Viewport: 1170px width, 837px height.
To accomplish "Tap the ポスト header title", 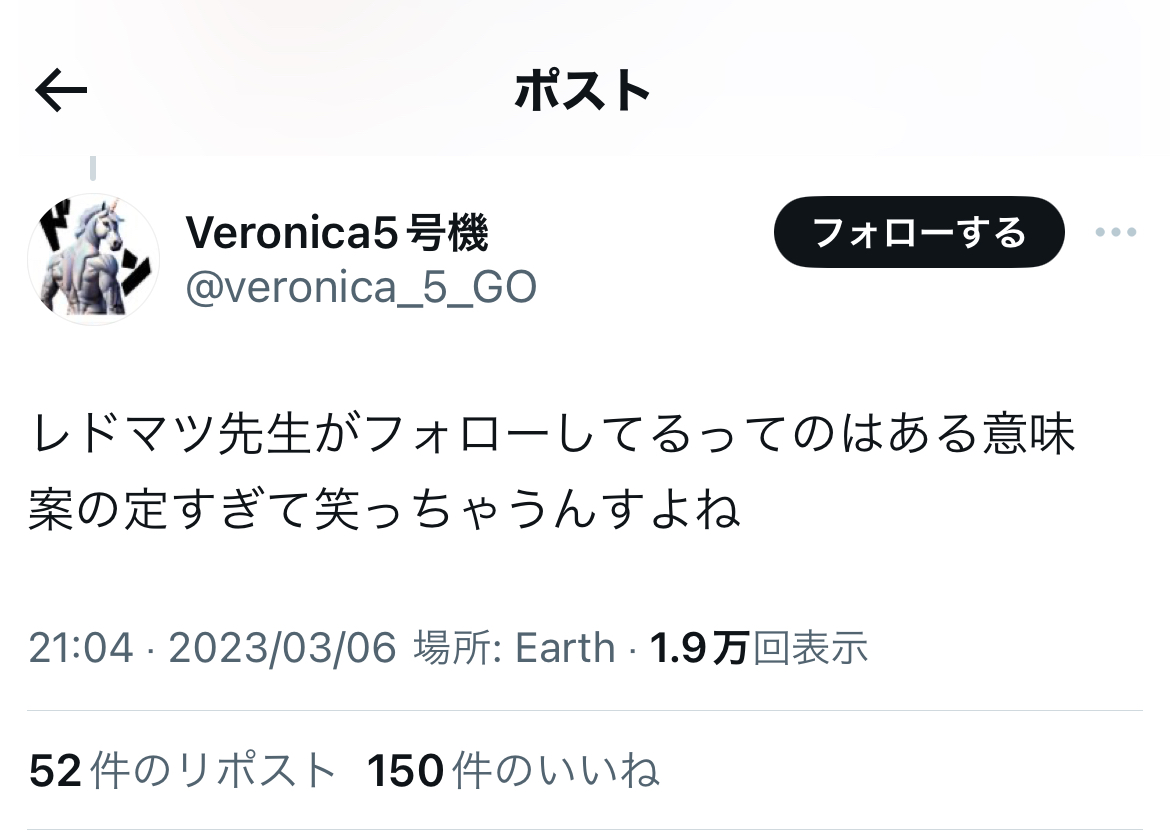I will pyautogui.click(x=583, y=90).
